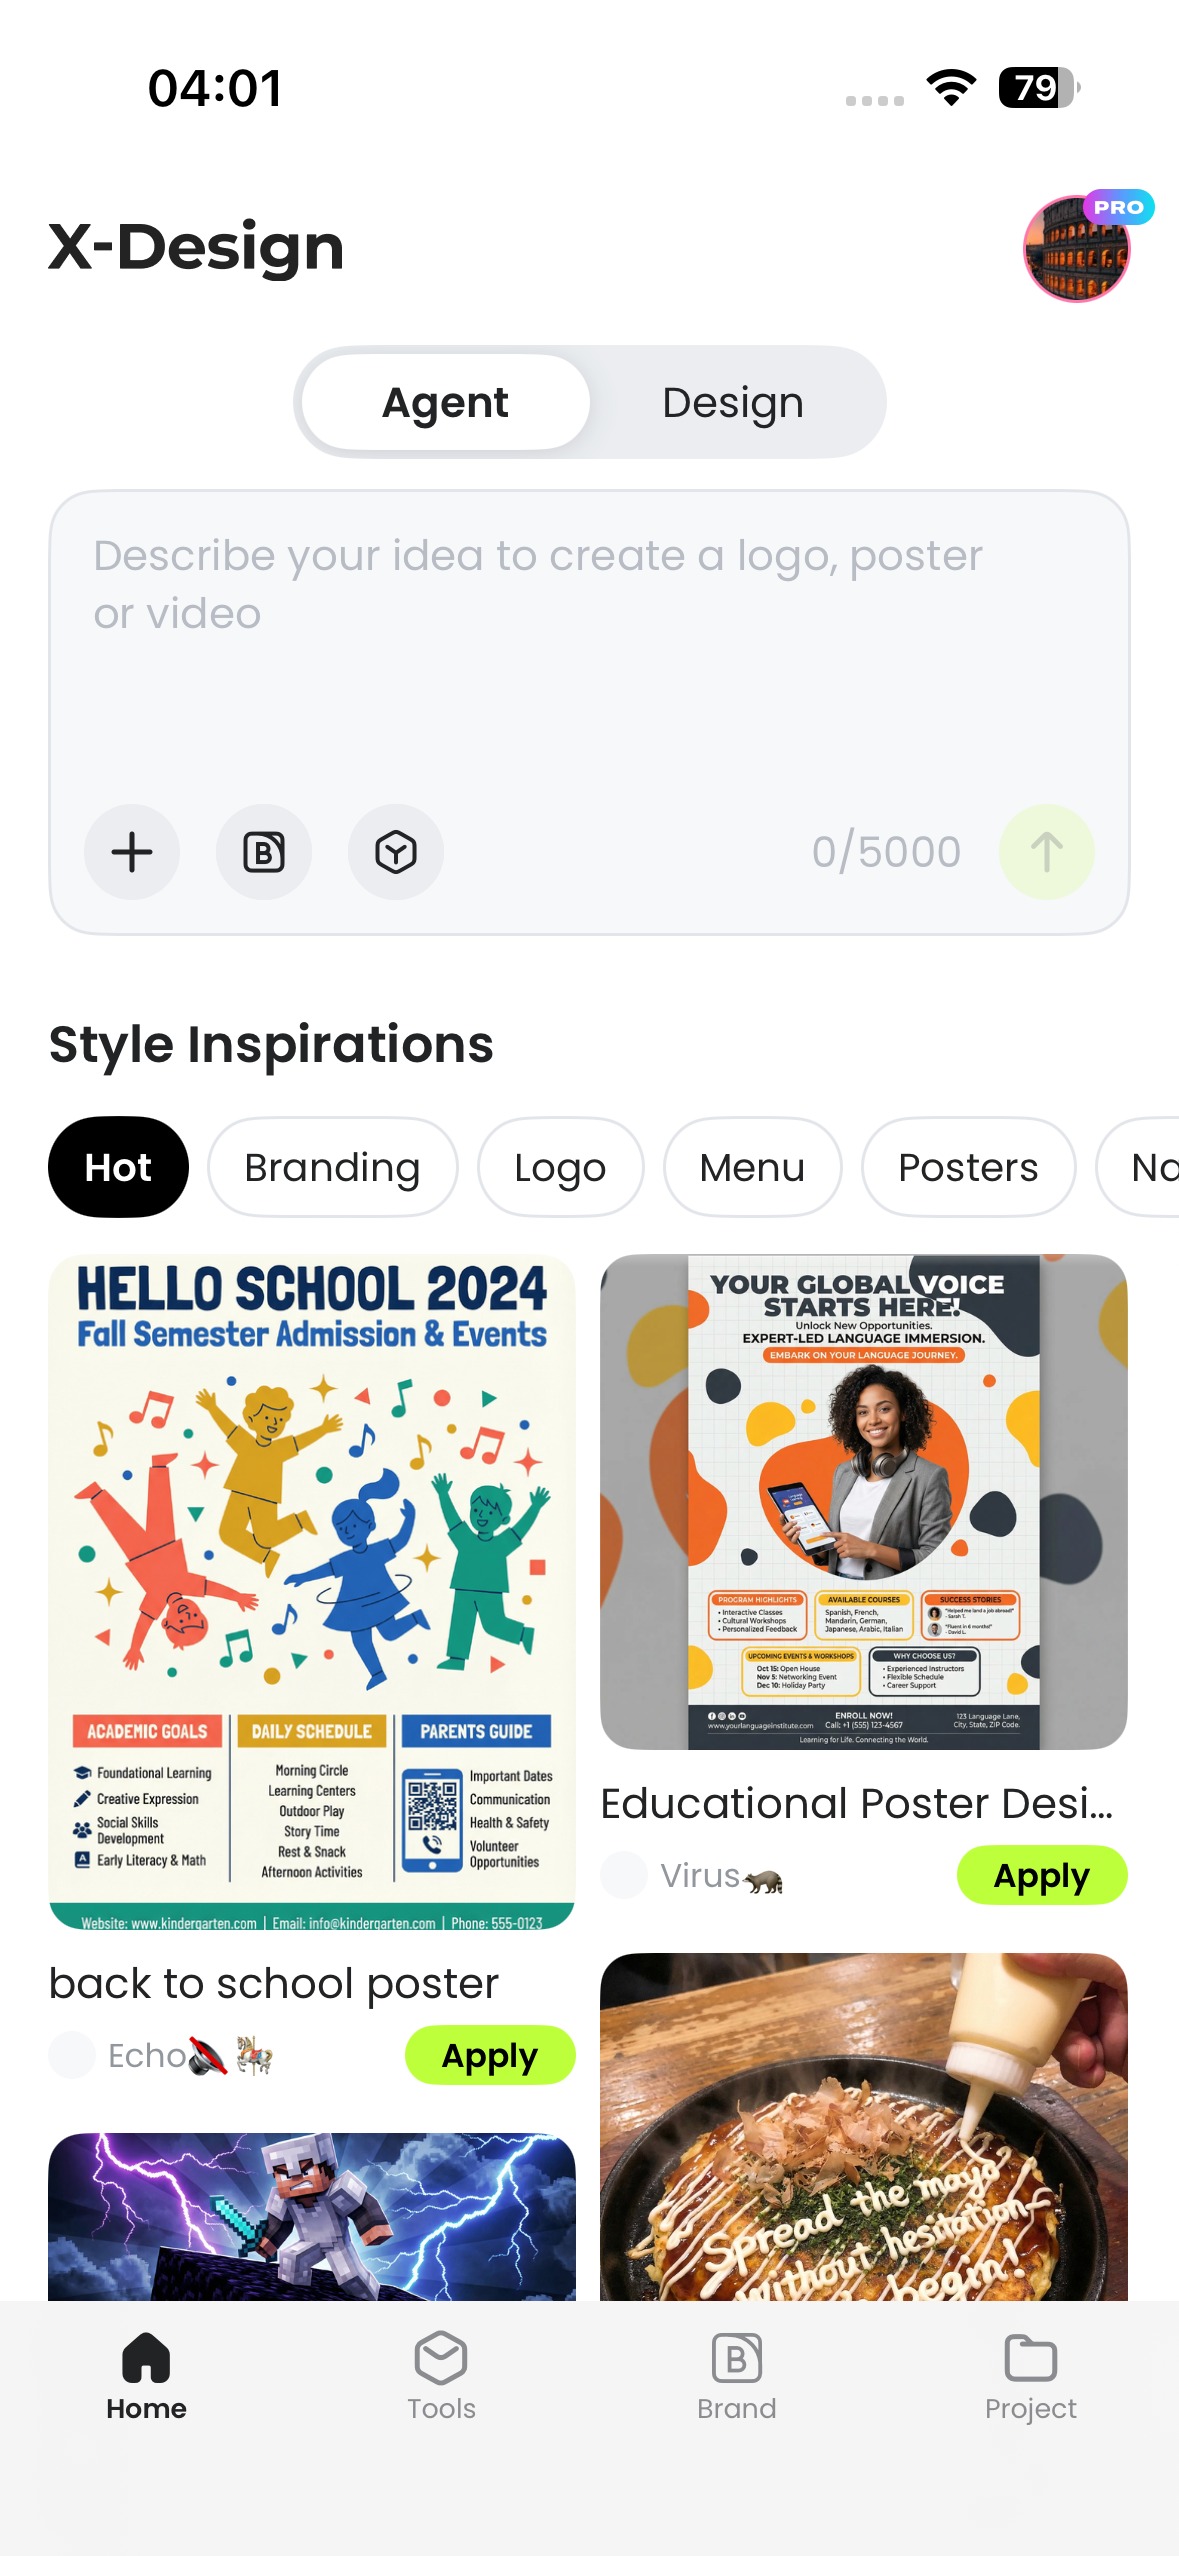
Task: Filter inspirations by Logo
Action: click(560, 1167)
